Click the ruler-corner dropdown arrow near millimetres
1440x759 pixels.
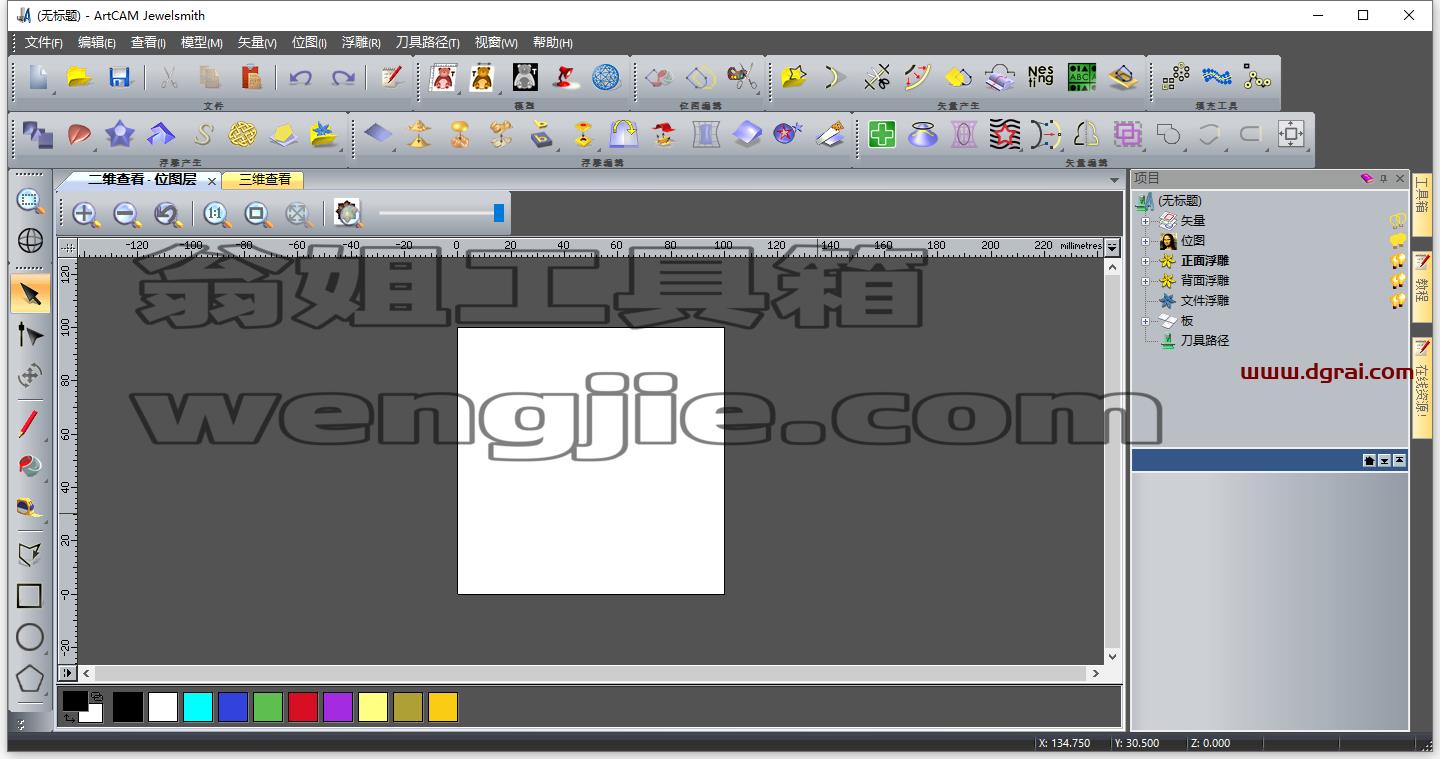pyautogui.click(x=1113, y=246)
